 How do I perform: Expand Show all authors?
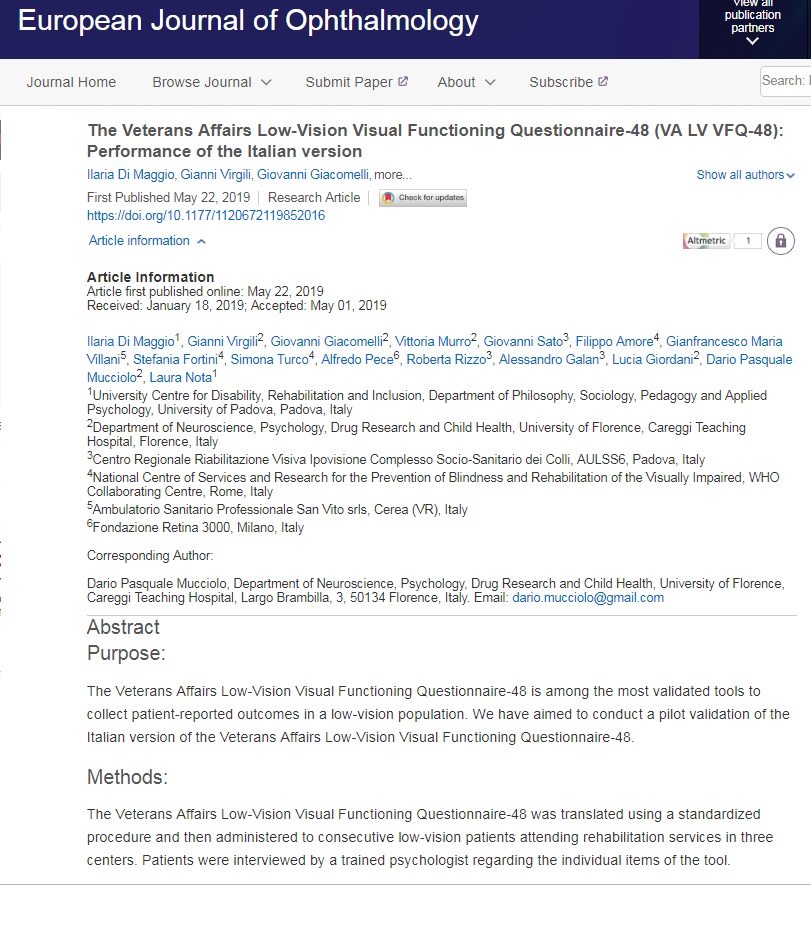745,175
